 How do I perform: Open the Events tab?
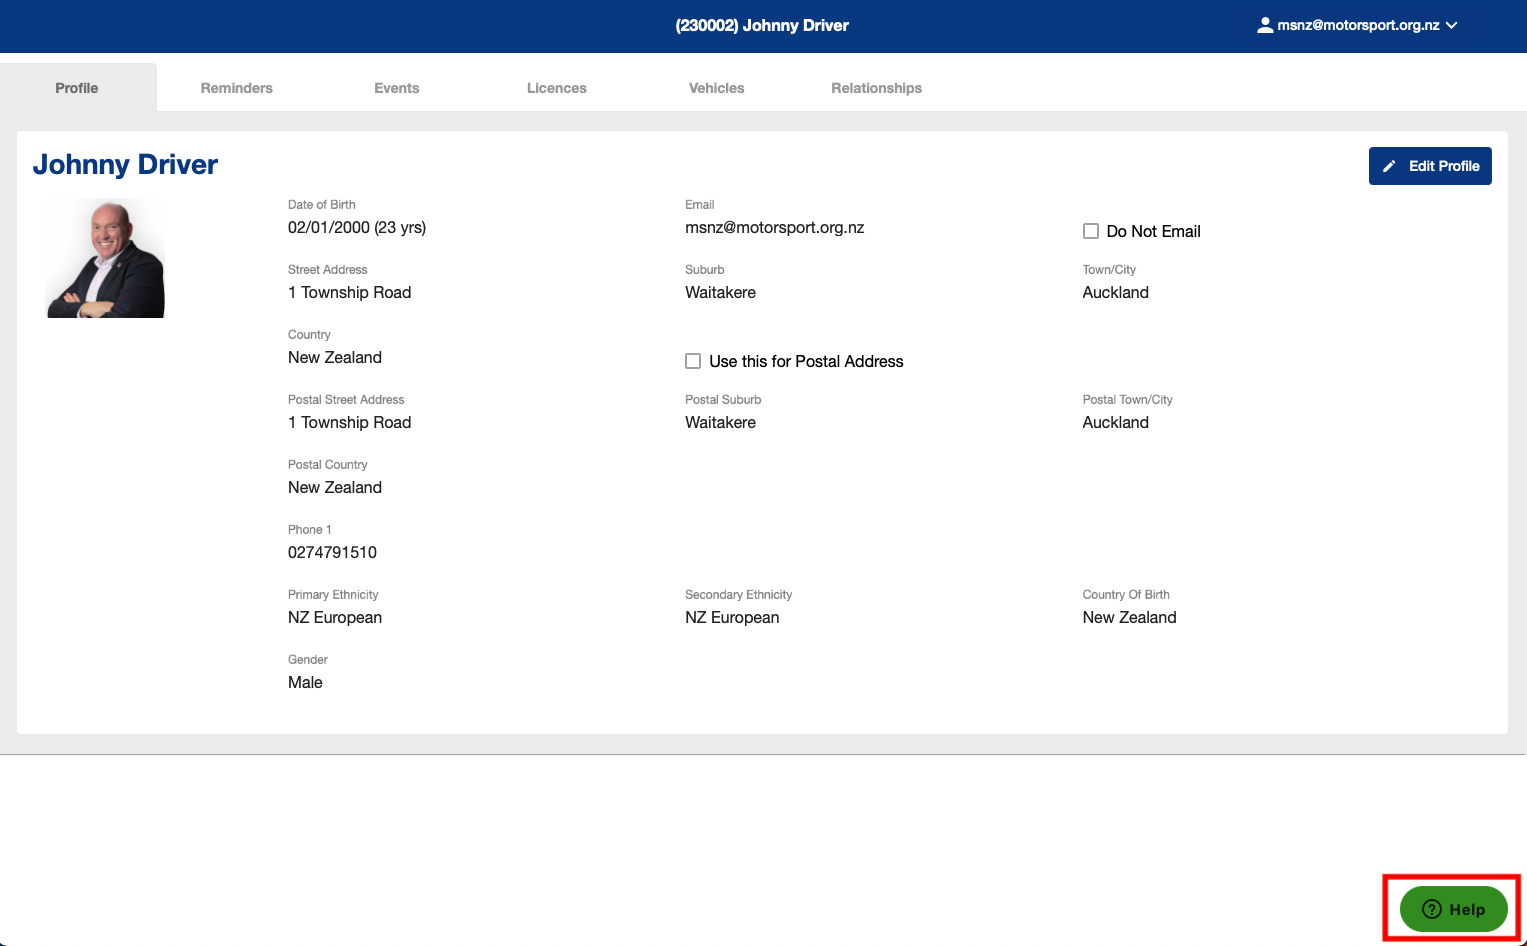tap(396, 88)
